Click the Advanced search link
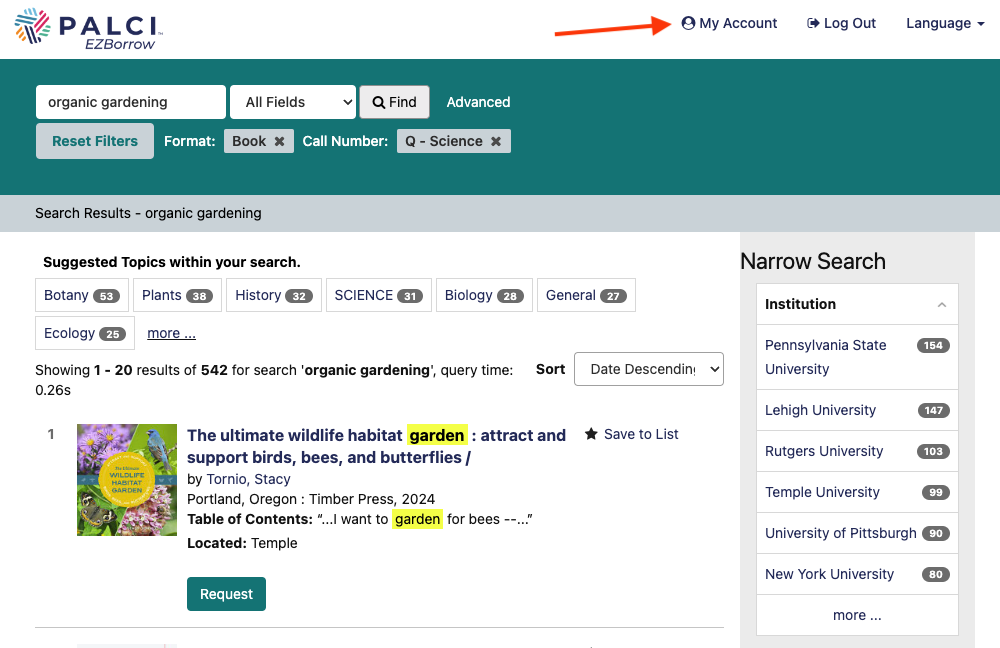The height and width of the screenshot is (648, 1000). 477,102
